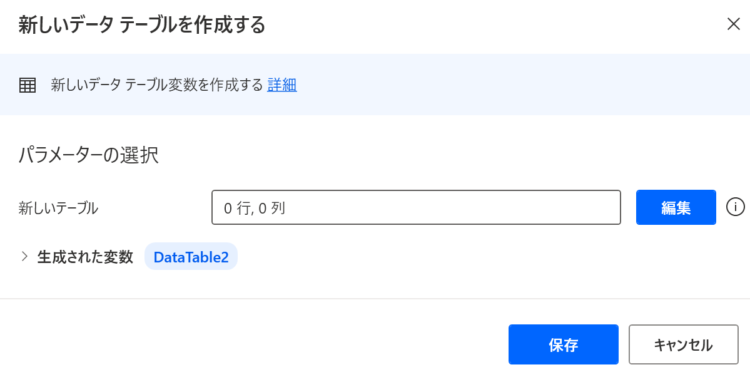This screenshot has width=750, height=372.
Task: Open the 詳細 link
Action: pyautogui.click(x=282, y=85)
